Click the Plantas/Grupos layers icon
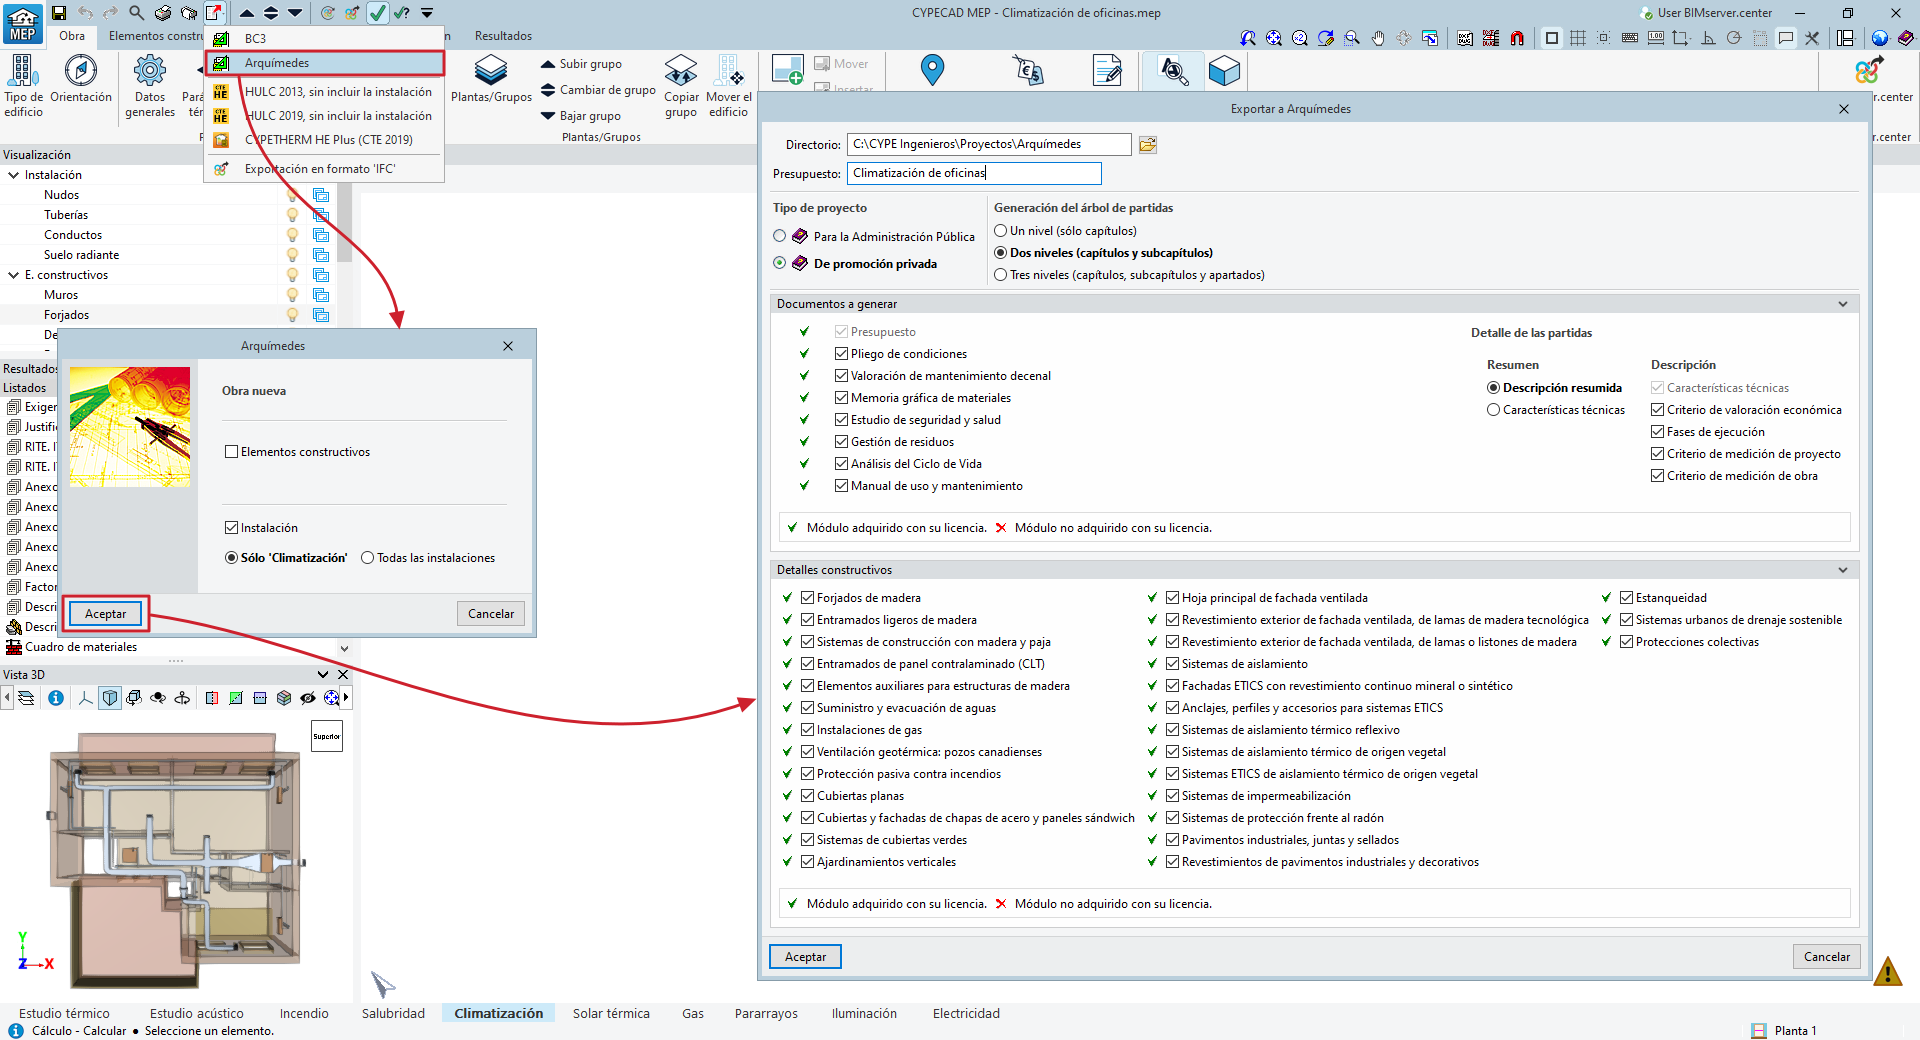 click(x=490, y=71)
